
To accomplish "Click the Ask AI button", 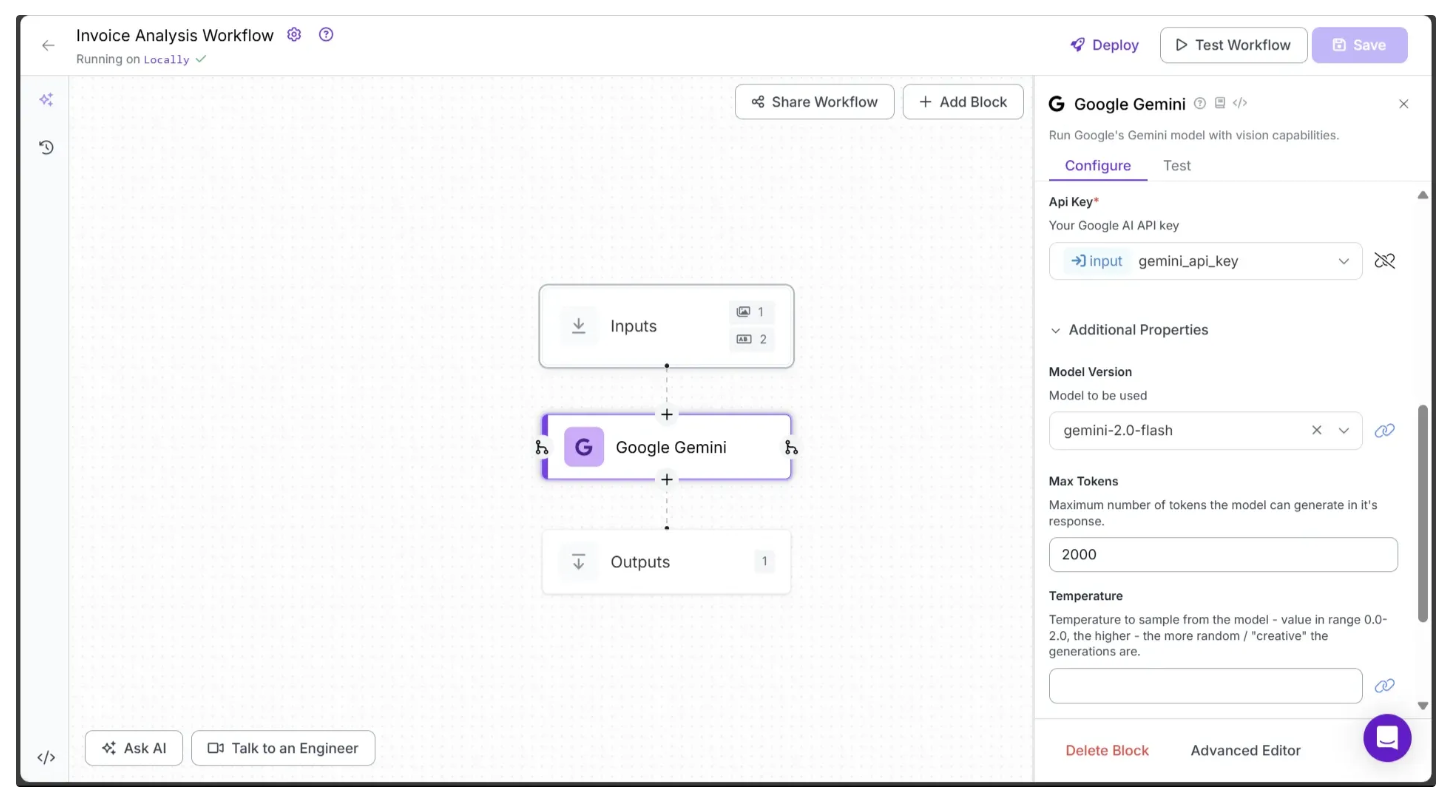I will pos(134,748).
